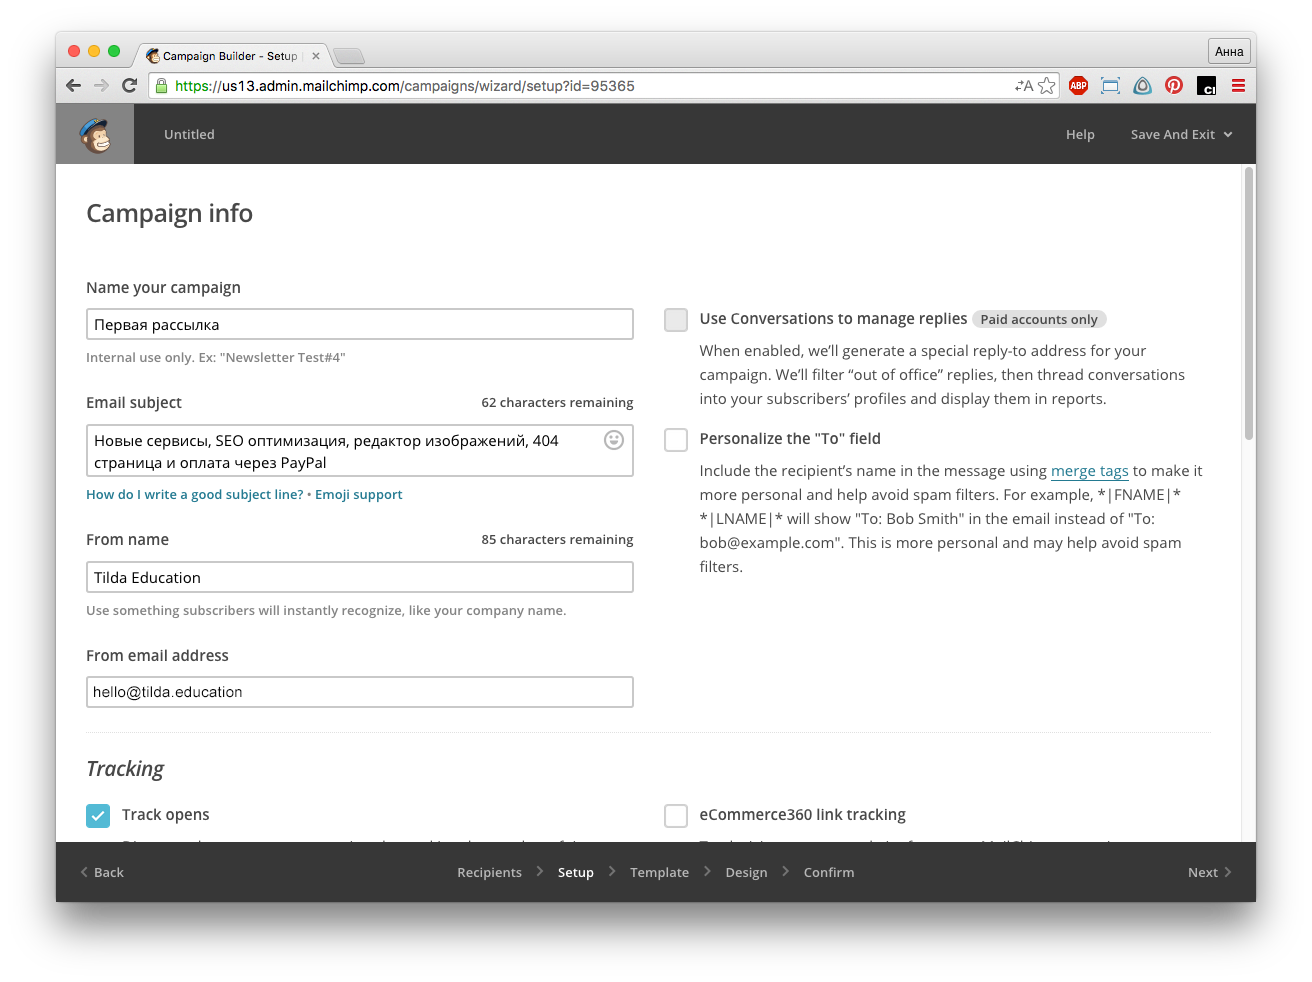Go to the Template step
Screen dimensions: 1312x982
point(659,873)
